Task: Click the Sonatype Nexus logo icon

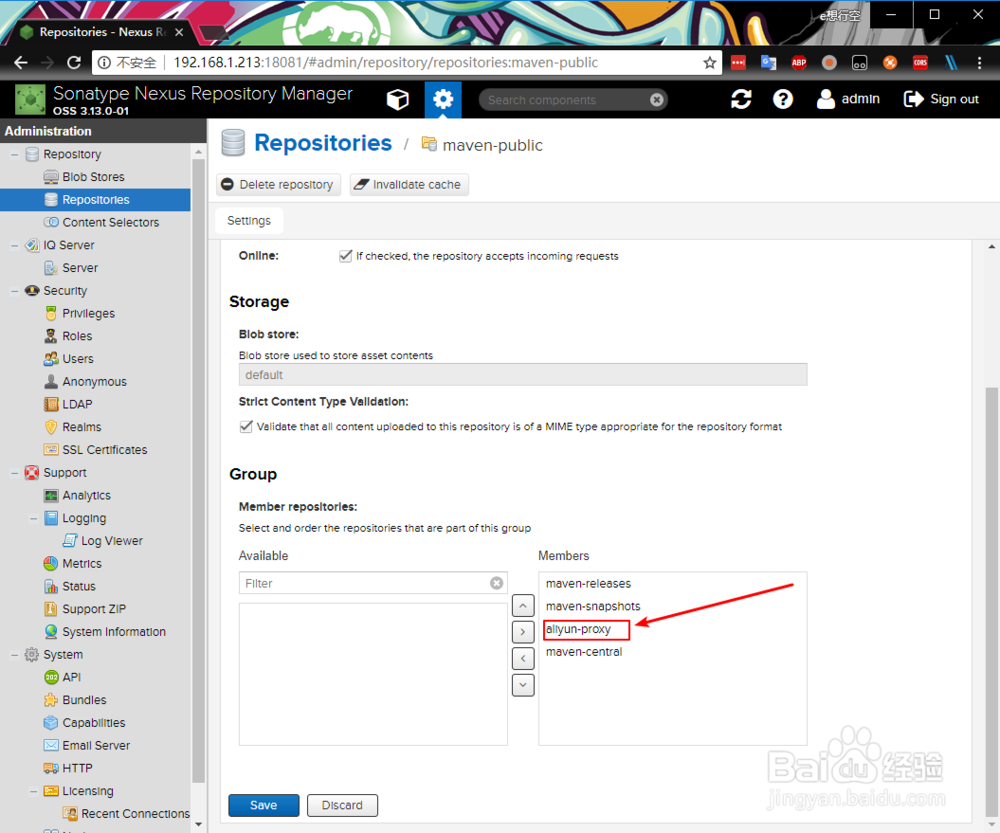Action: coord(30,100)
